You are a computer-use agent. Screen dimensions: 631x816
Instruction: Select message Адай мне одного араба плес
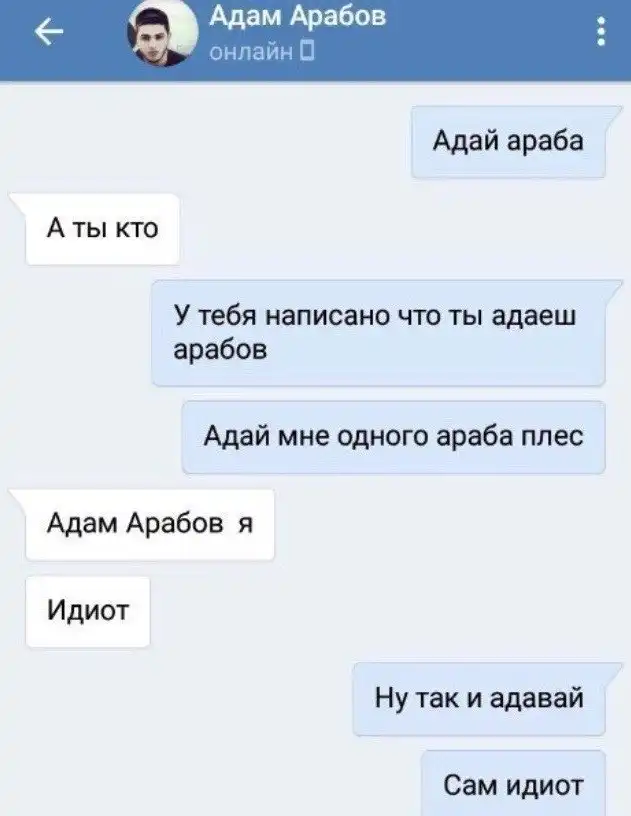(x=394, y=437)
